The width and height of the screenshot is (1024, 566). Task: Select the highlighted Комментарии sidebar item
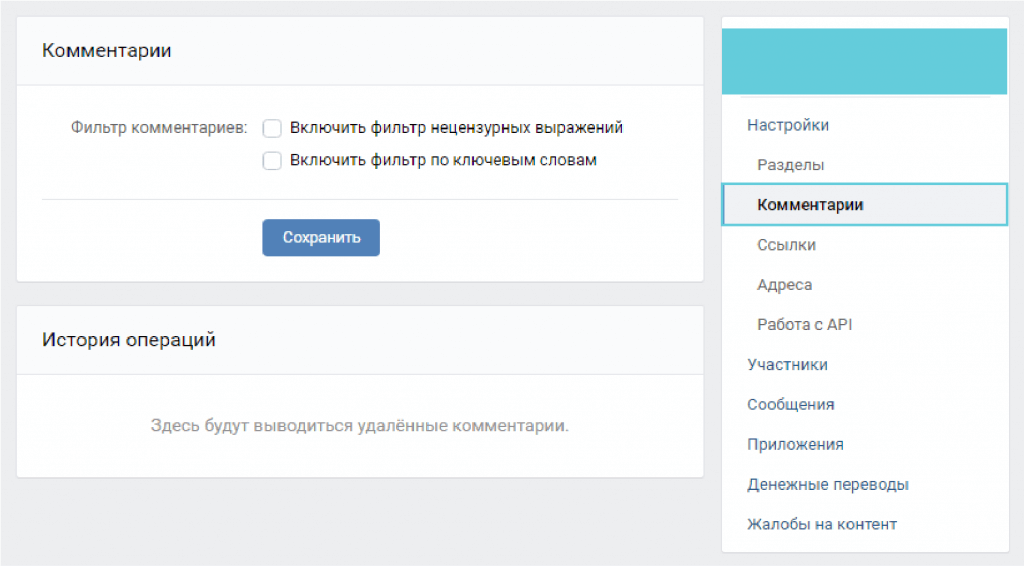[x=865, y=205]
